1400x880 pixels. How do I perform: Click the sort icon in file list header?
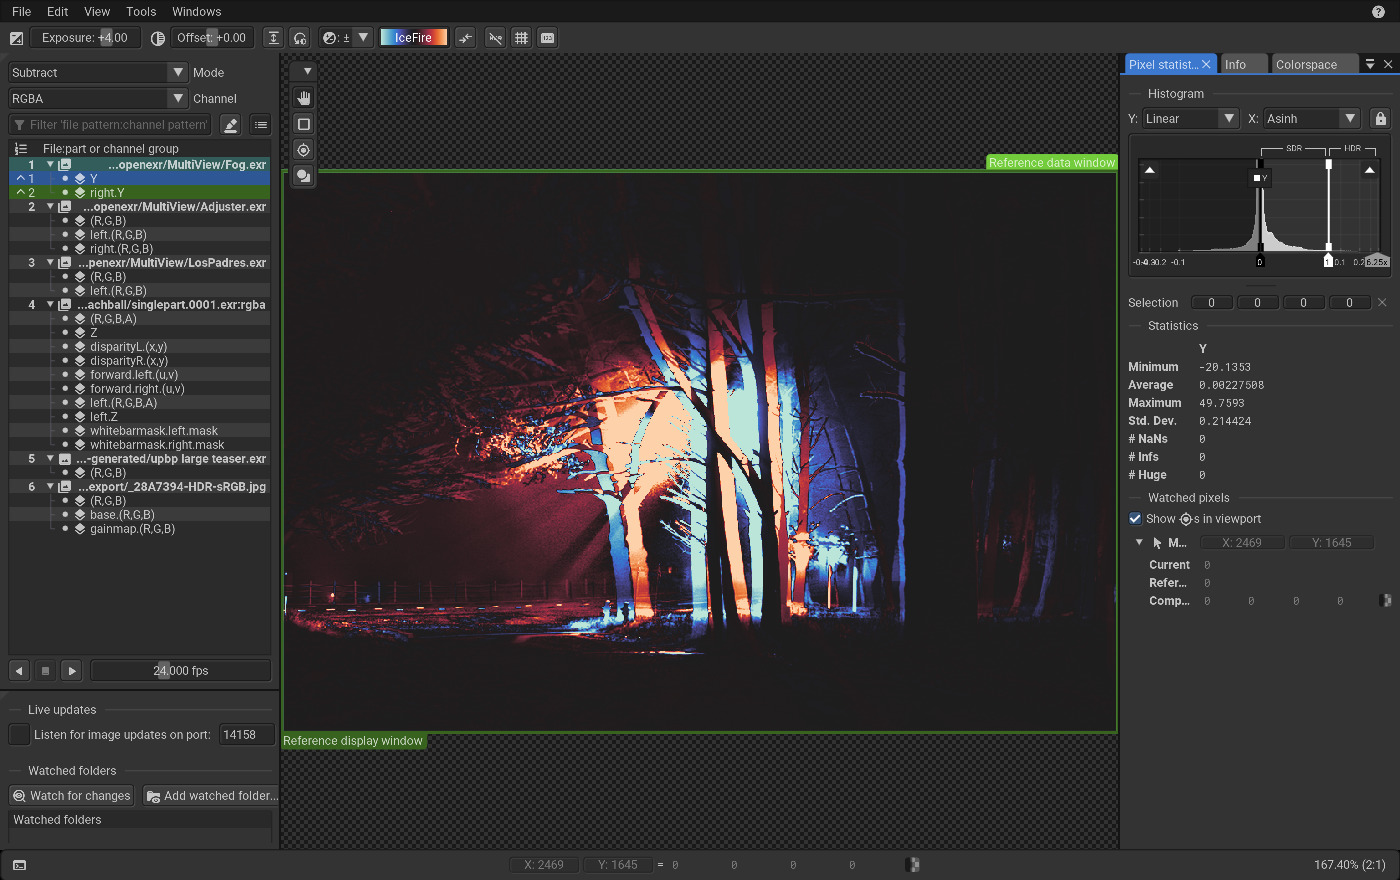click(x=20, y=148)
